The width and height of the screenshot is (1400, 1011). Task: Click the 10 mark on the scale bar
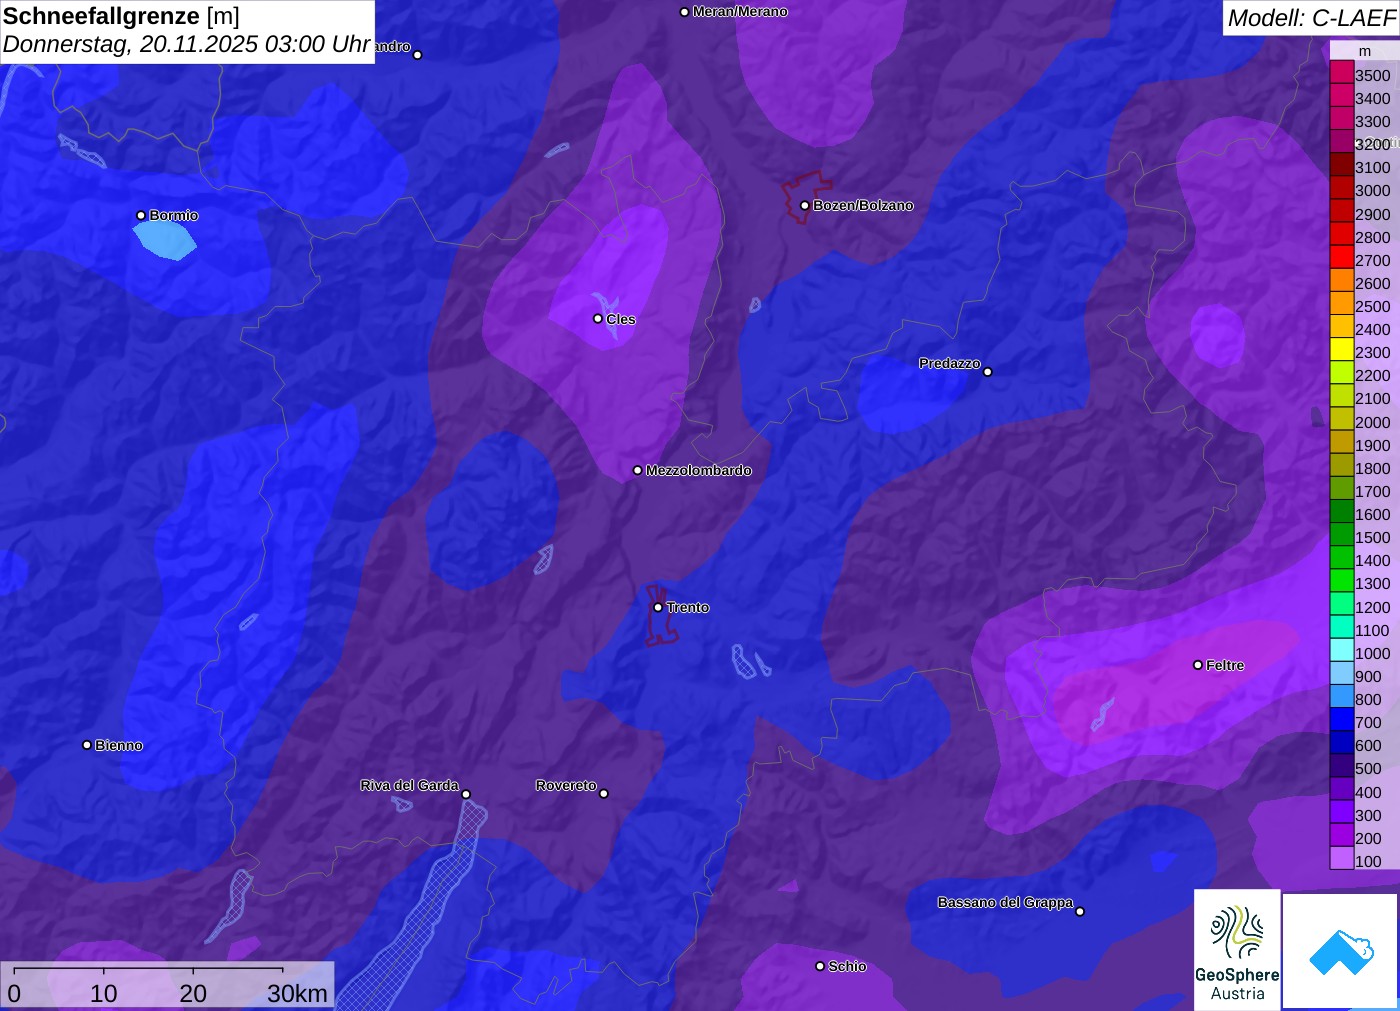point(104,993)
